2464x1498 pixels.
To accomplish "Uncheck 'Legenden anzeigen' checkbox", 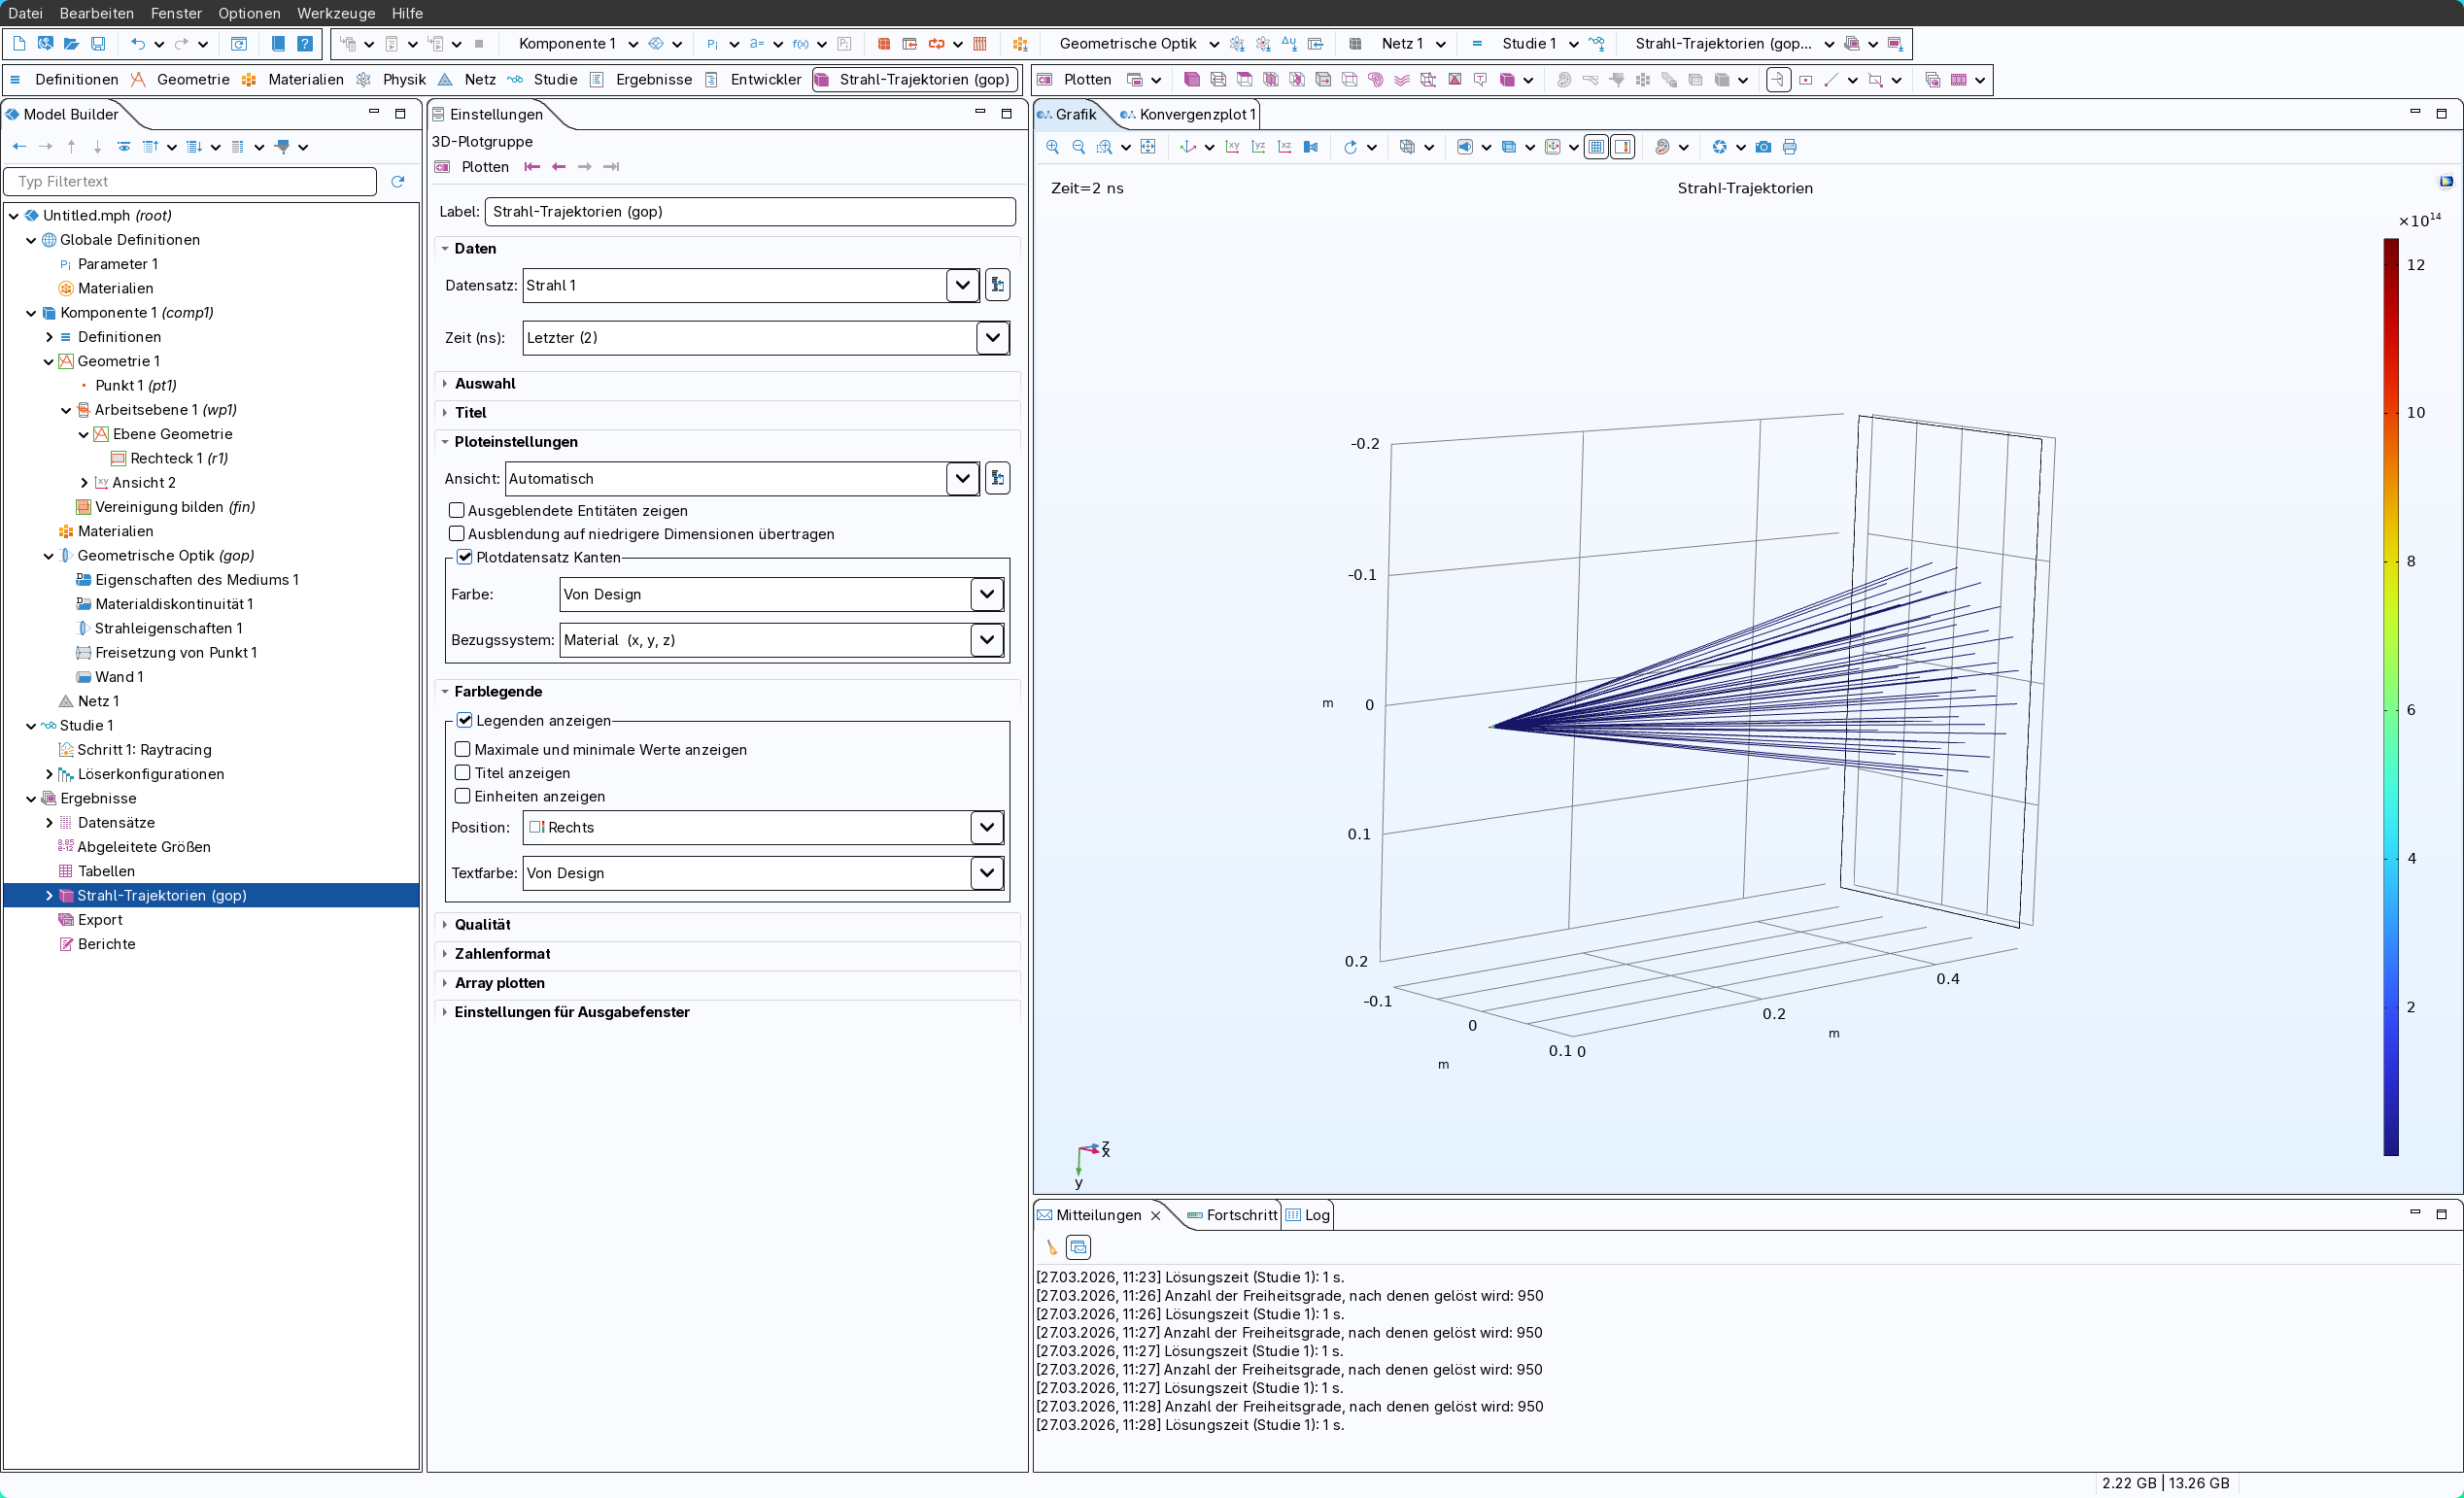I will click(465, 720).
